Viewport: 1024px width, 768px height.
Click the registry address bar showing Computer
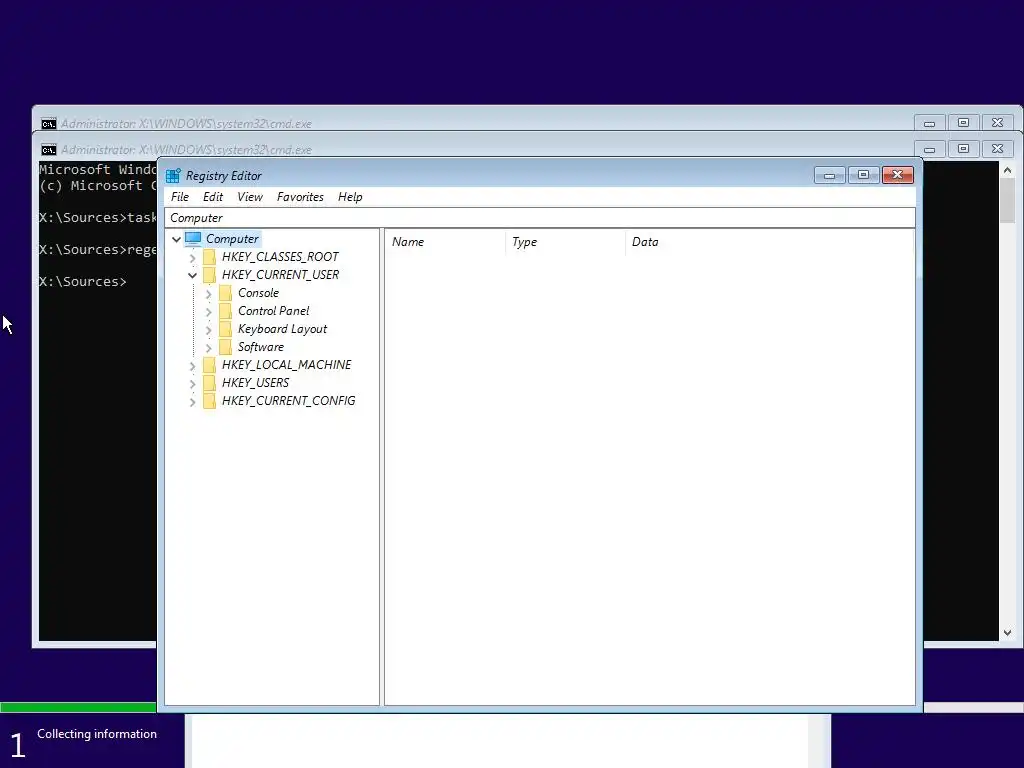pyautogui.click(x=540, y=218)
